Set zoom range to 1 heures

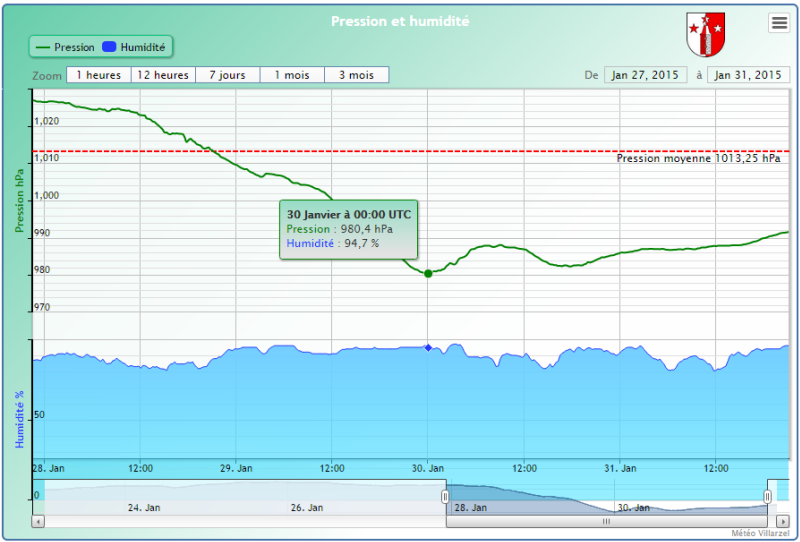98,75
